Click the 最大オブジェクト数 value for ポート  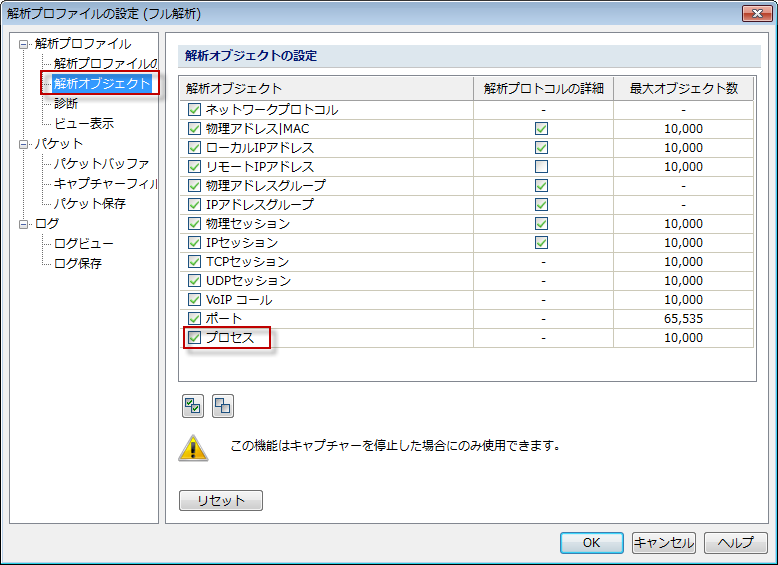tap(683, 319)
